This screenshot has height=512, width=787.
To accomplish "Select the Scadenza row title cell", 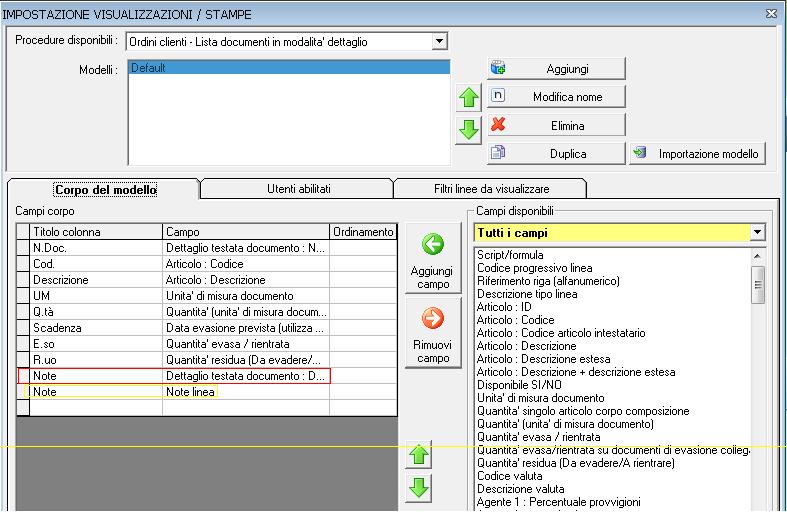I will click(96, 328).
